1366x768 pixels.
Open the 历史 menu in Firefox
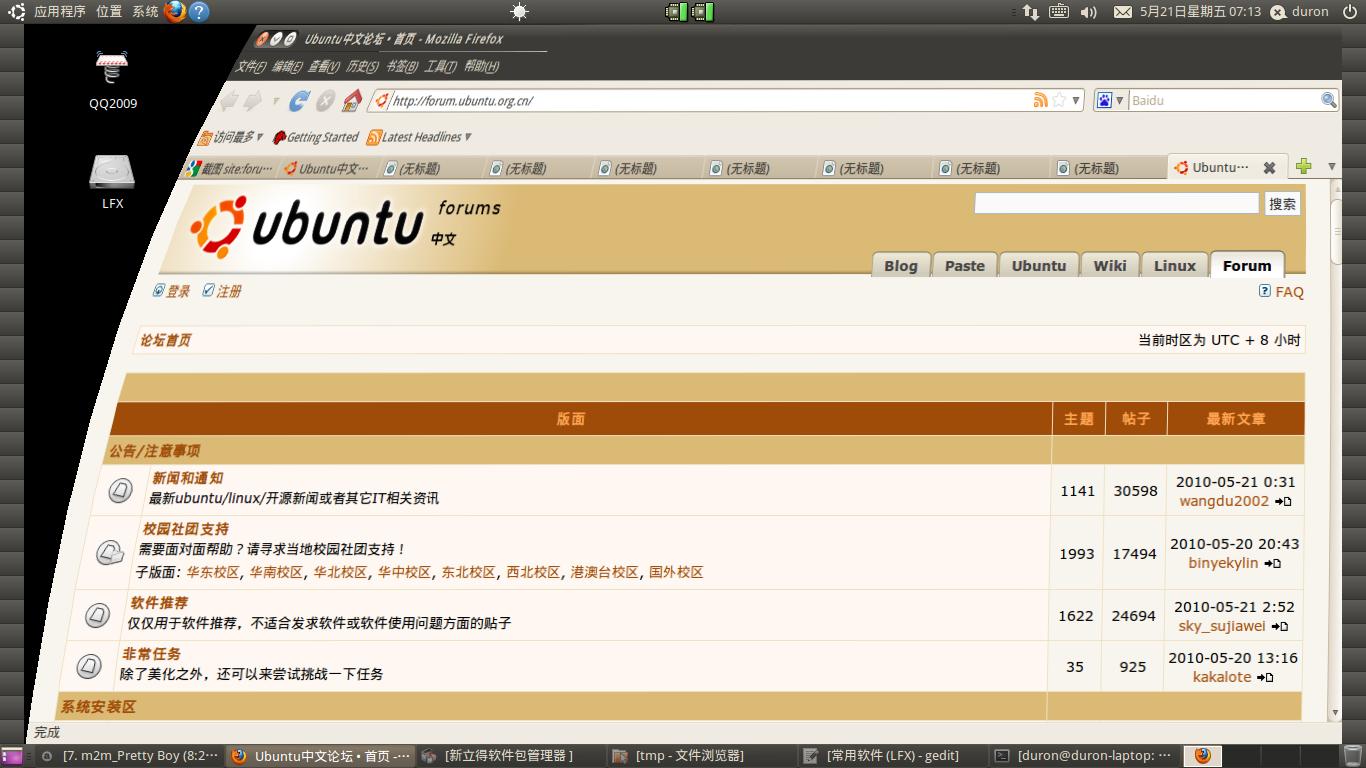coord(362,67)
